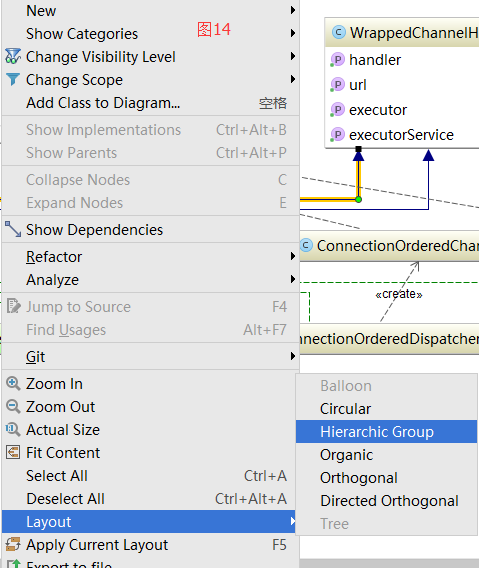The image size is (479, 568).
Task: Click the Fit Content icon
Action: point(13,452)
